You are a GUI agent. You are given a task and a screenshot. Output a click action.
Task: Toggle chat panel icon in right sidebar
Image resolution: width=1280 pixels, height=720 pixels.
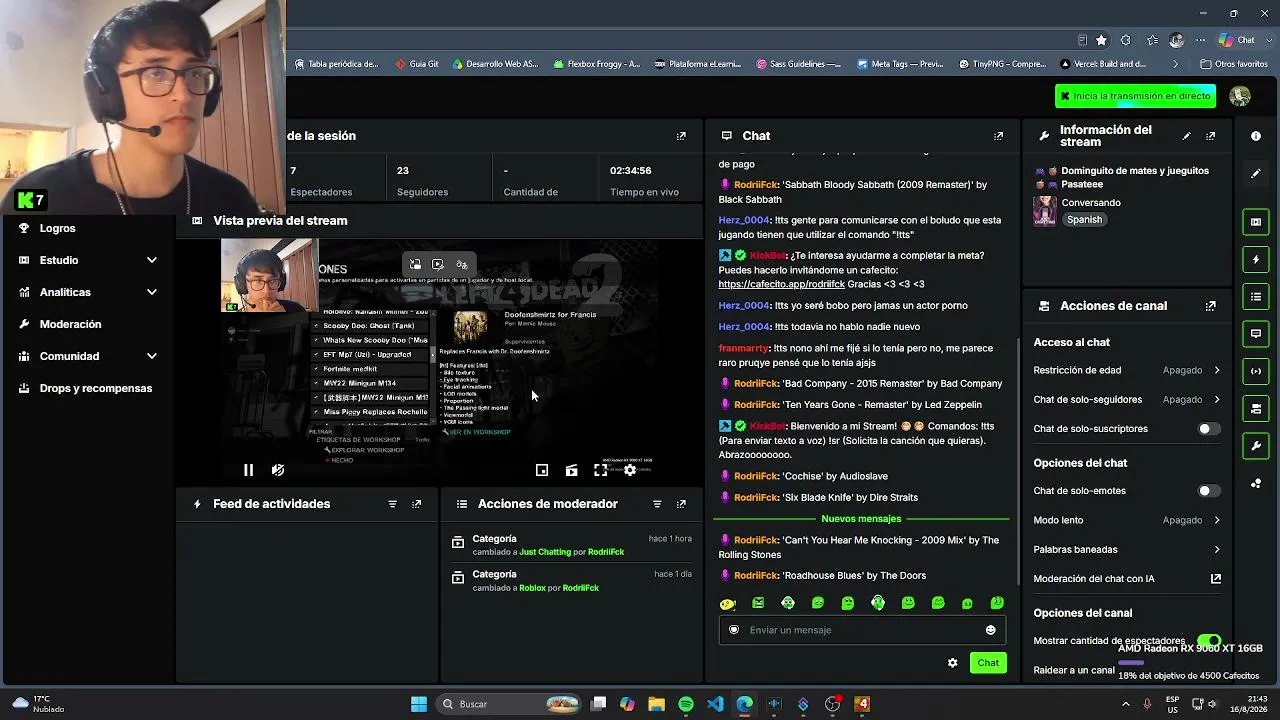(1256, 334)
